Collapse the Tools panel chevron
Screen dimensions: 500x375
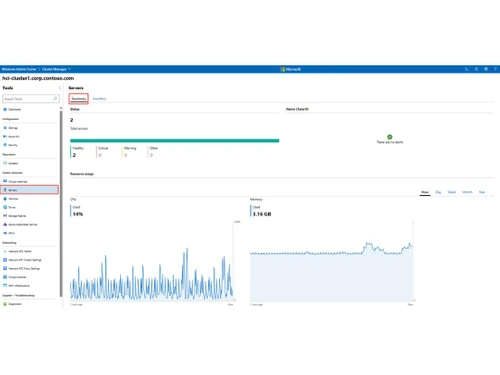click(60, 88)
